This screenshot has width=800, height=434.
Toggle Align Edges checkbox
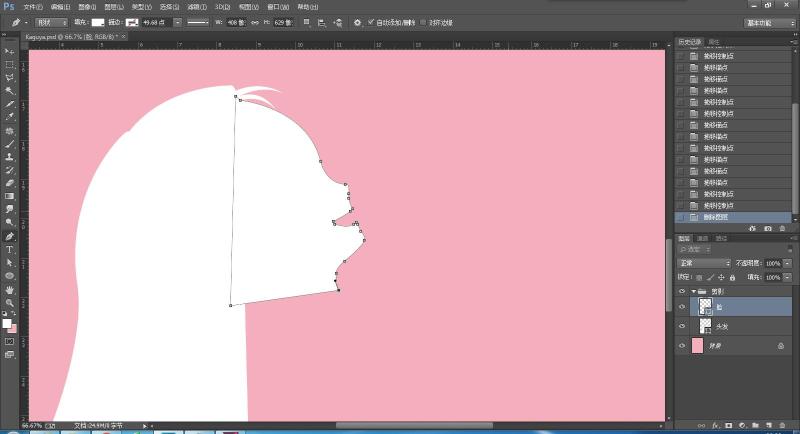(x=423, y=22)
